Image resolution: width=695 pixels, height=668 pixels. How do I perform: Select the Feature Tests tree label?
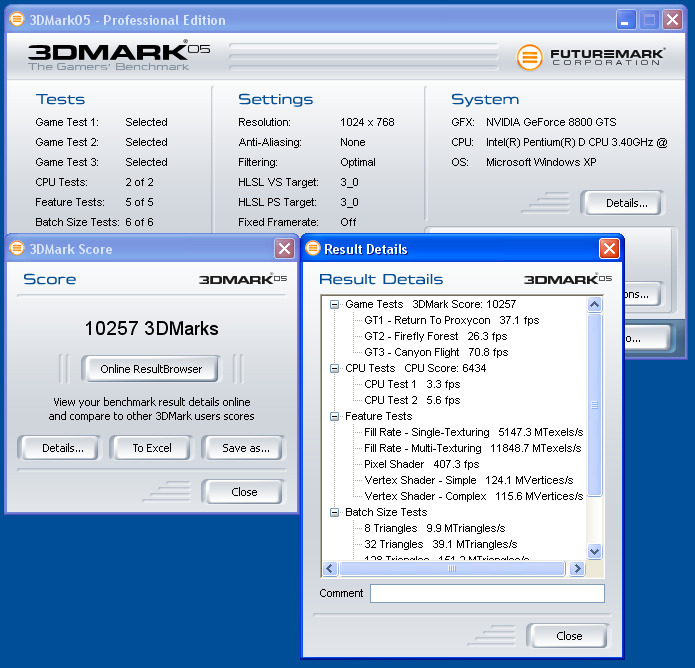(x=379, y=416)
